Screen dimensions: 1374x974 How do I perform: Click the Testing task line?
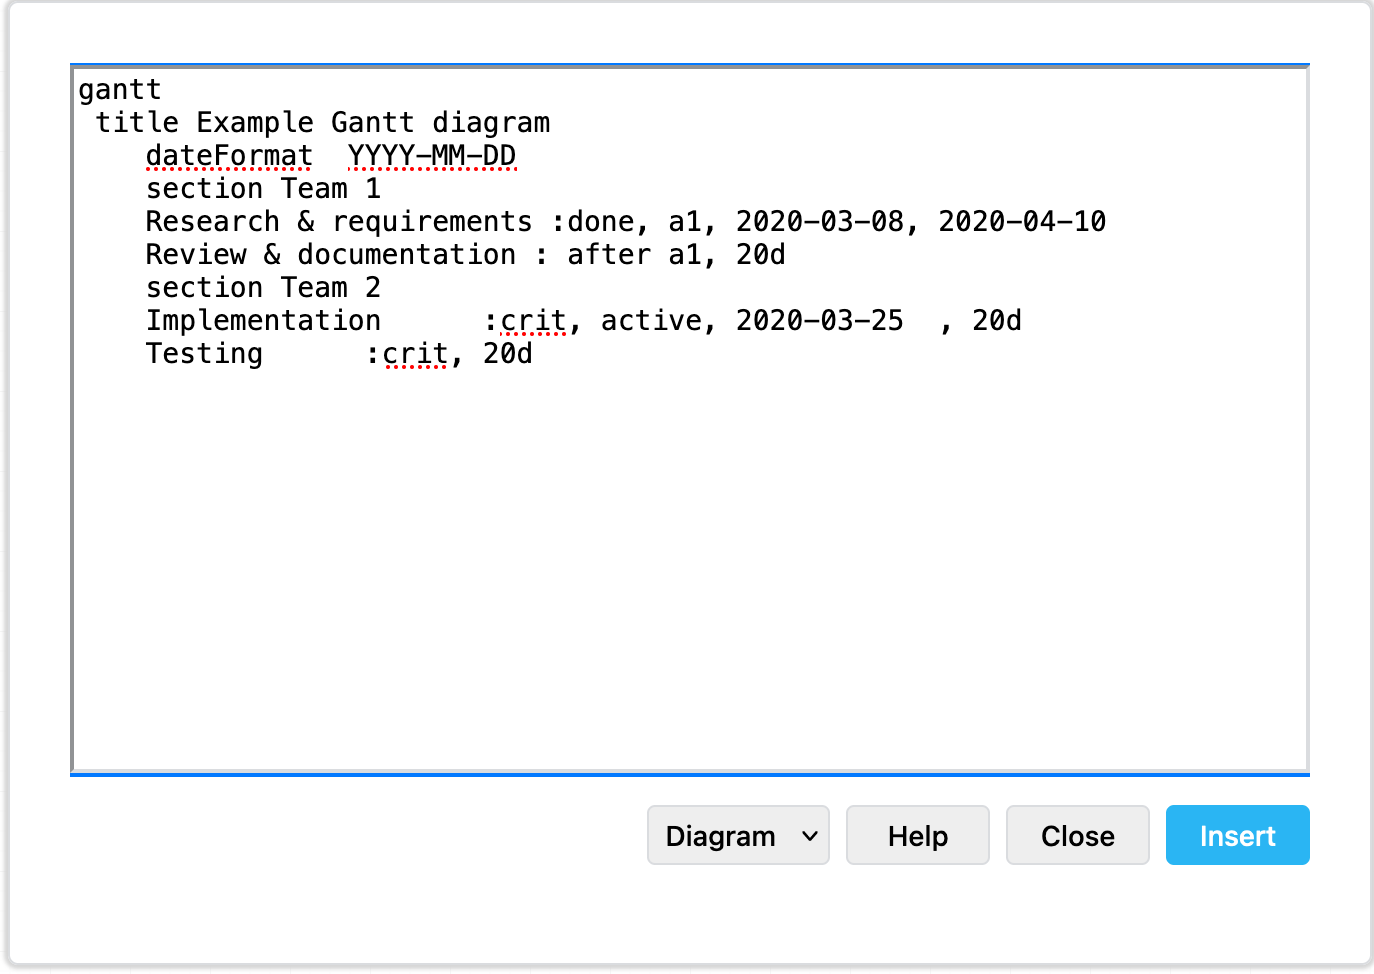(204, 353)
